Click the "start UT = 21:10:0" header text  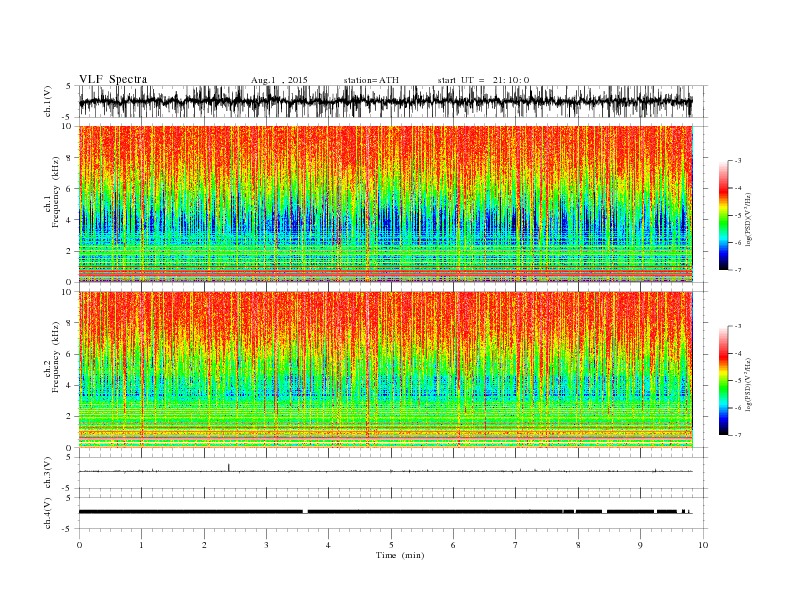pyautogui.click(x=483, y=80)
